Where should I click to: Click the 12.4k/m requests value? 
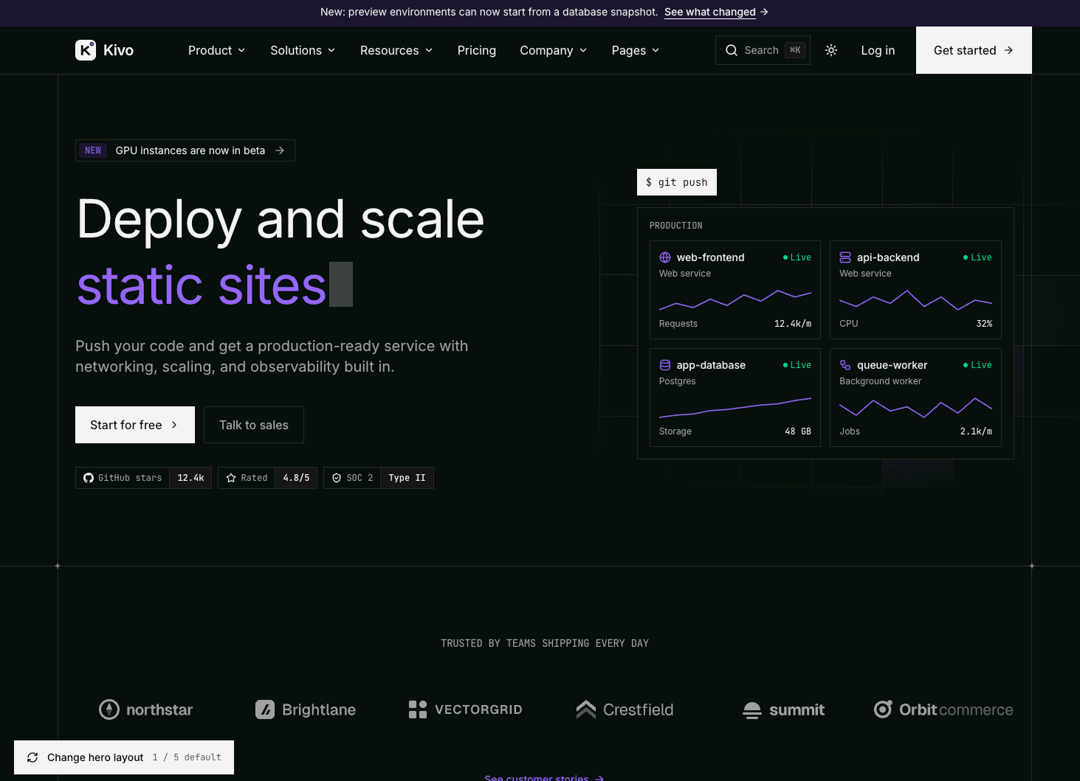pos(793,324)
